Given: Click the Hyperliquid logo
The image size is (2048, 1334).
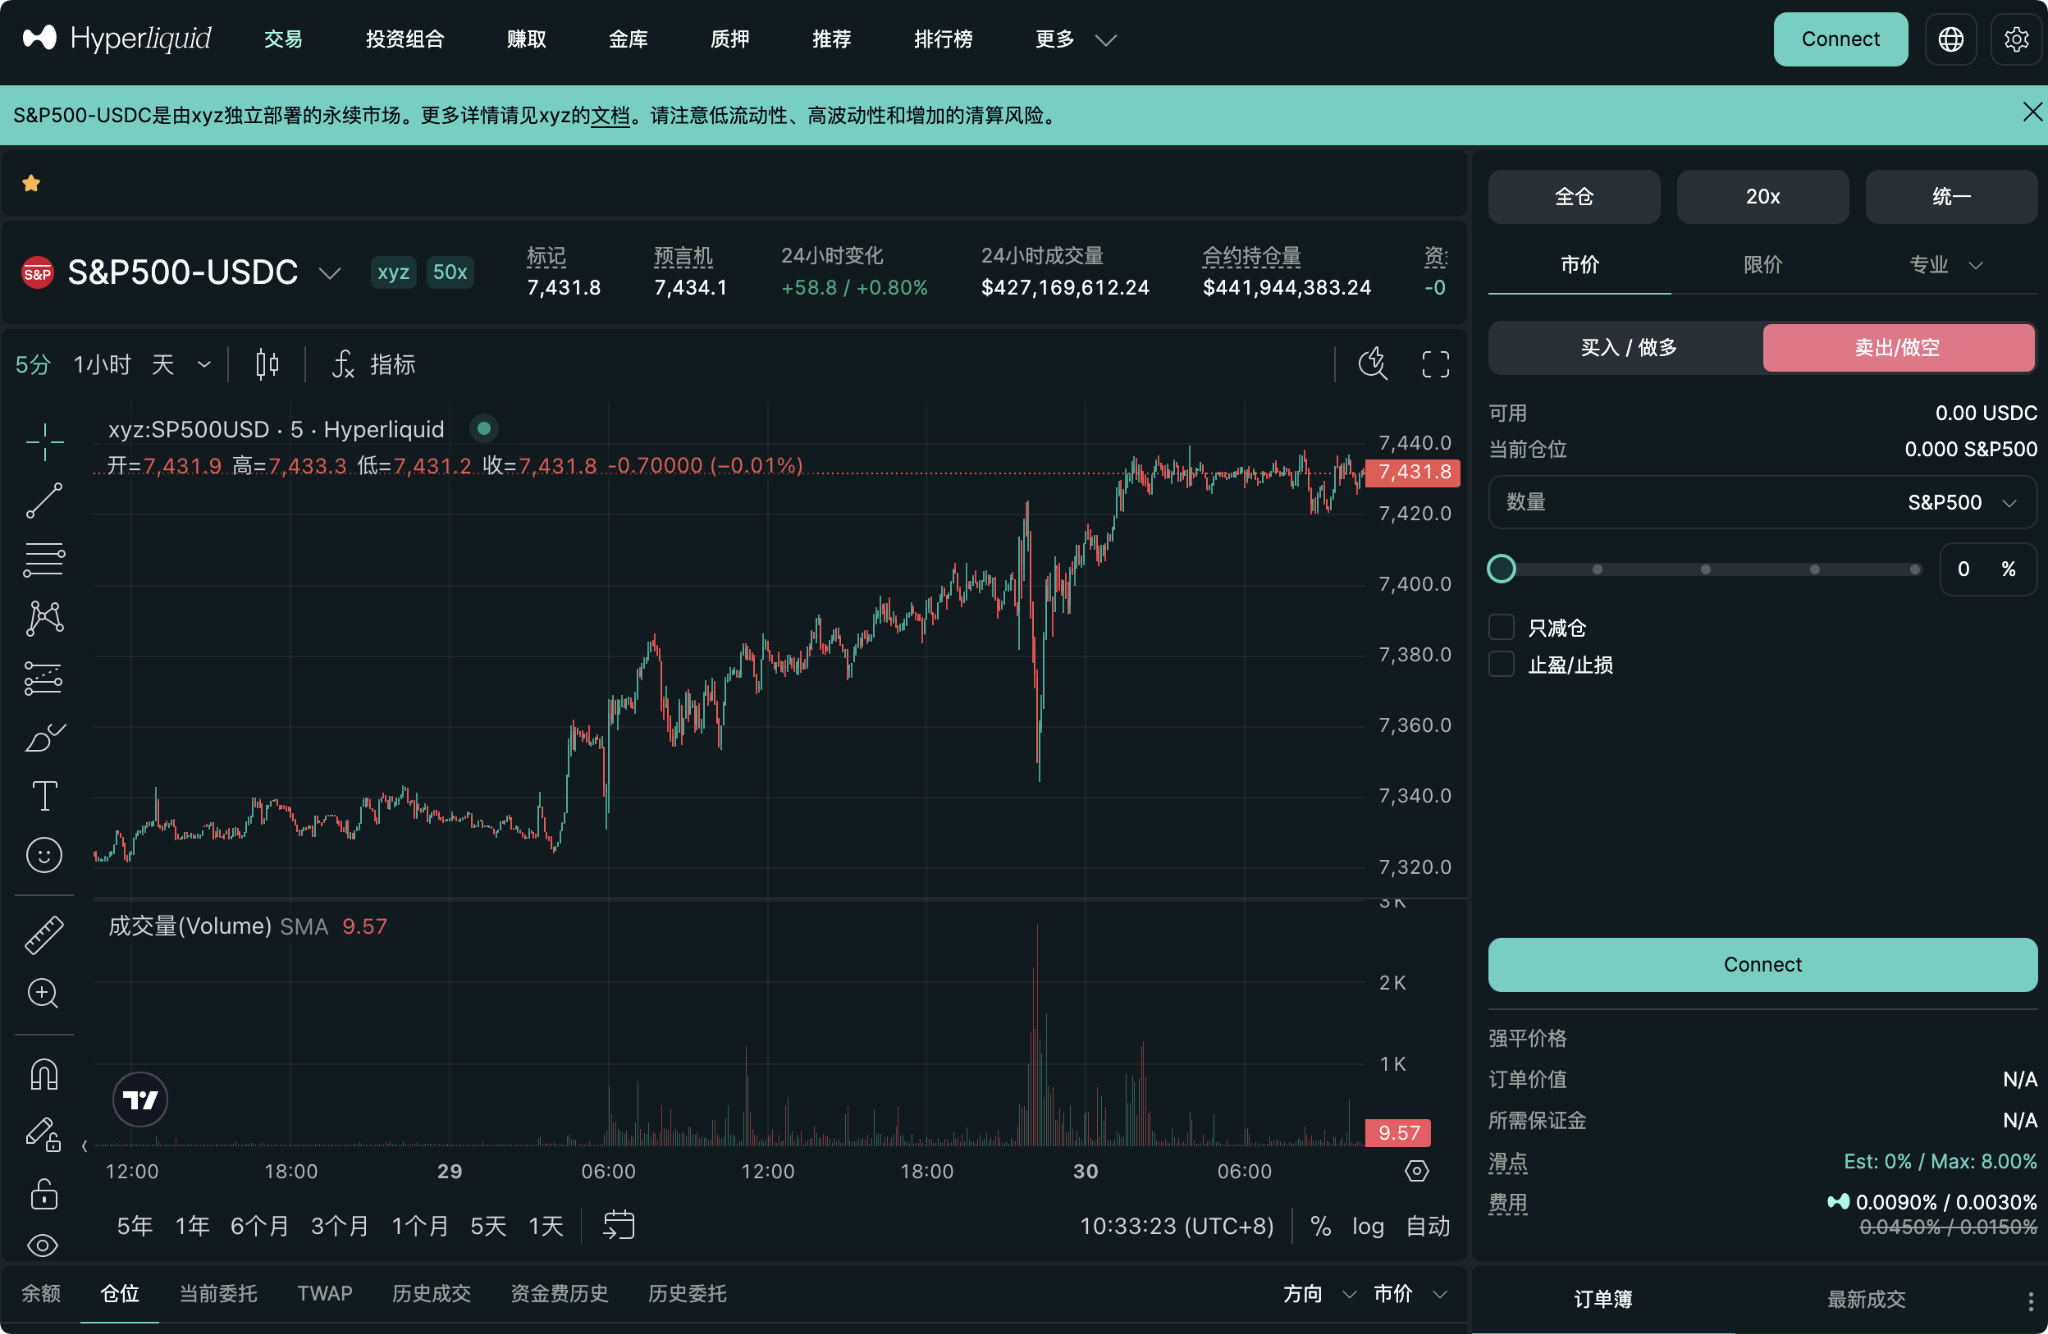Looking at the screenshot, I should tap(116, 39).
